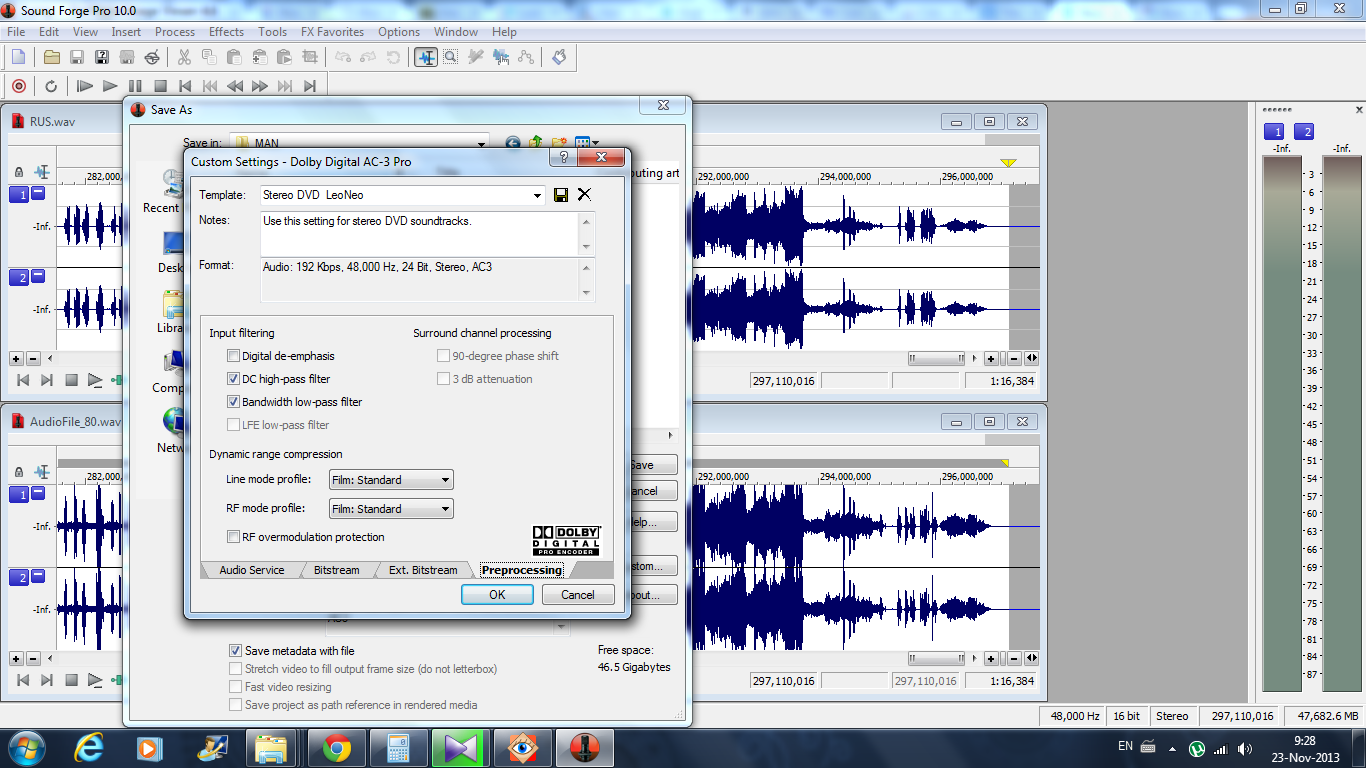1366x768 pixels.
Task: Click stop button in RUS.wav window transport
Action: pyautogui.click(x=71, y=380)
